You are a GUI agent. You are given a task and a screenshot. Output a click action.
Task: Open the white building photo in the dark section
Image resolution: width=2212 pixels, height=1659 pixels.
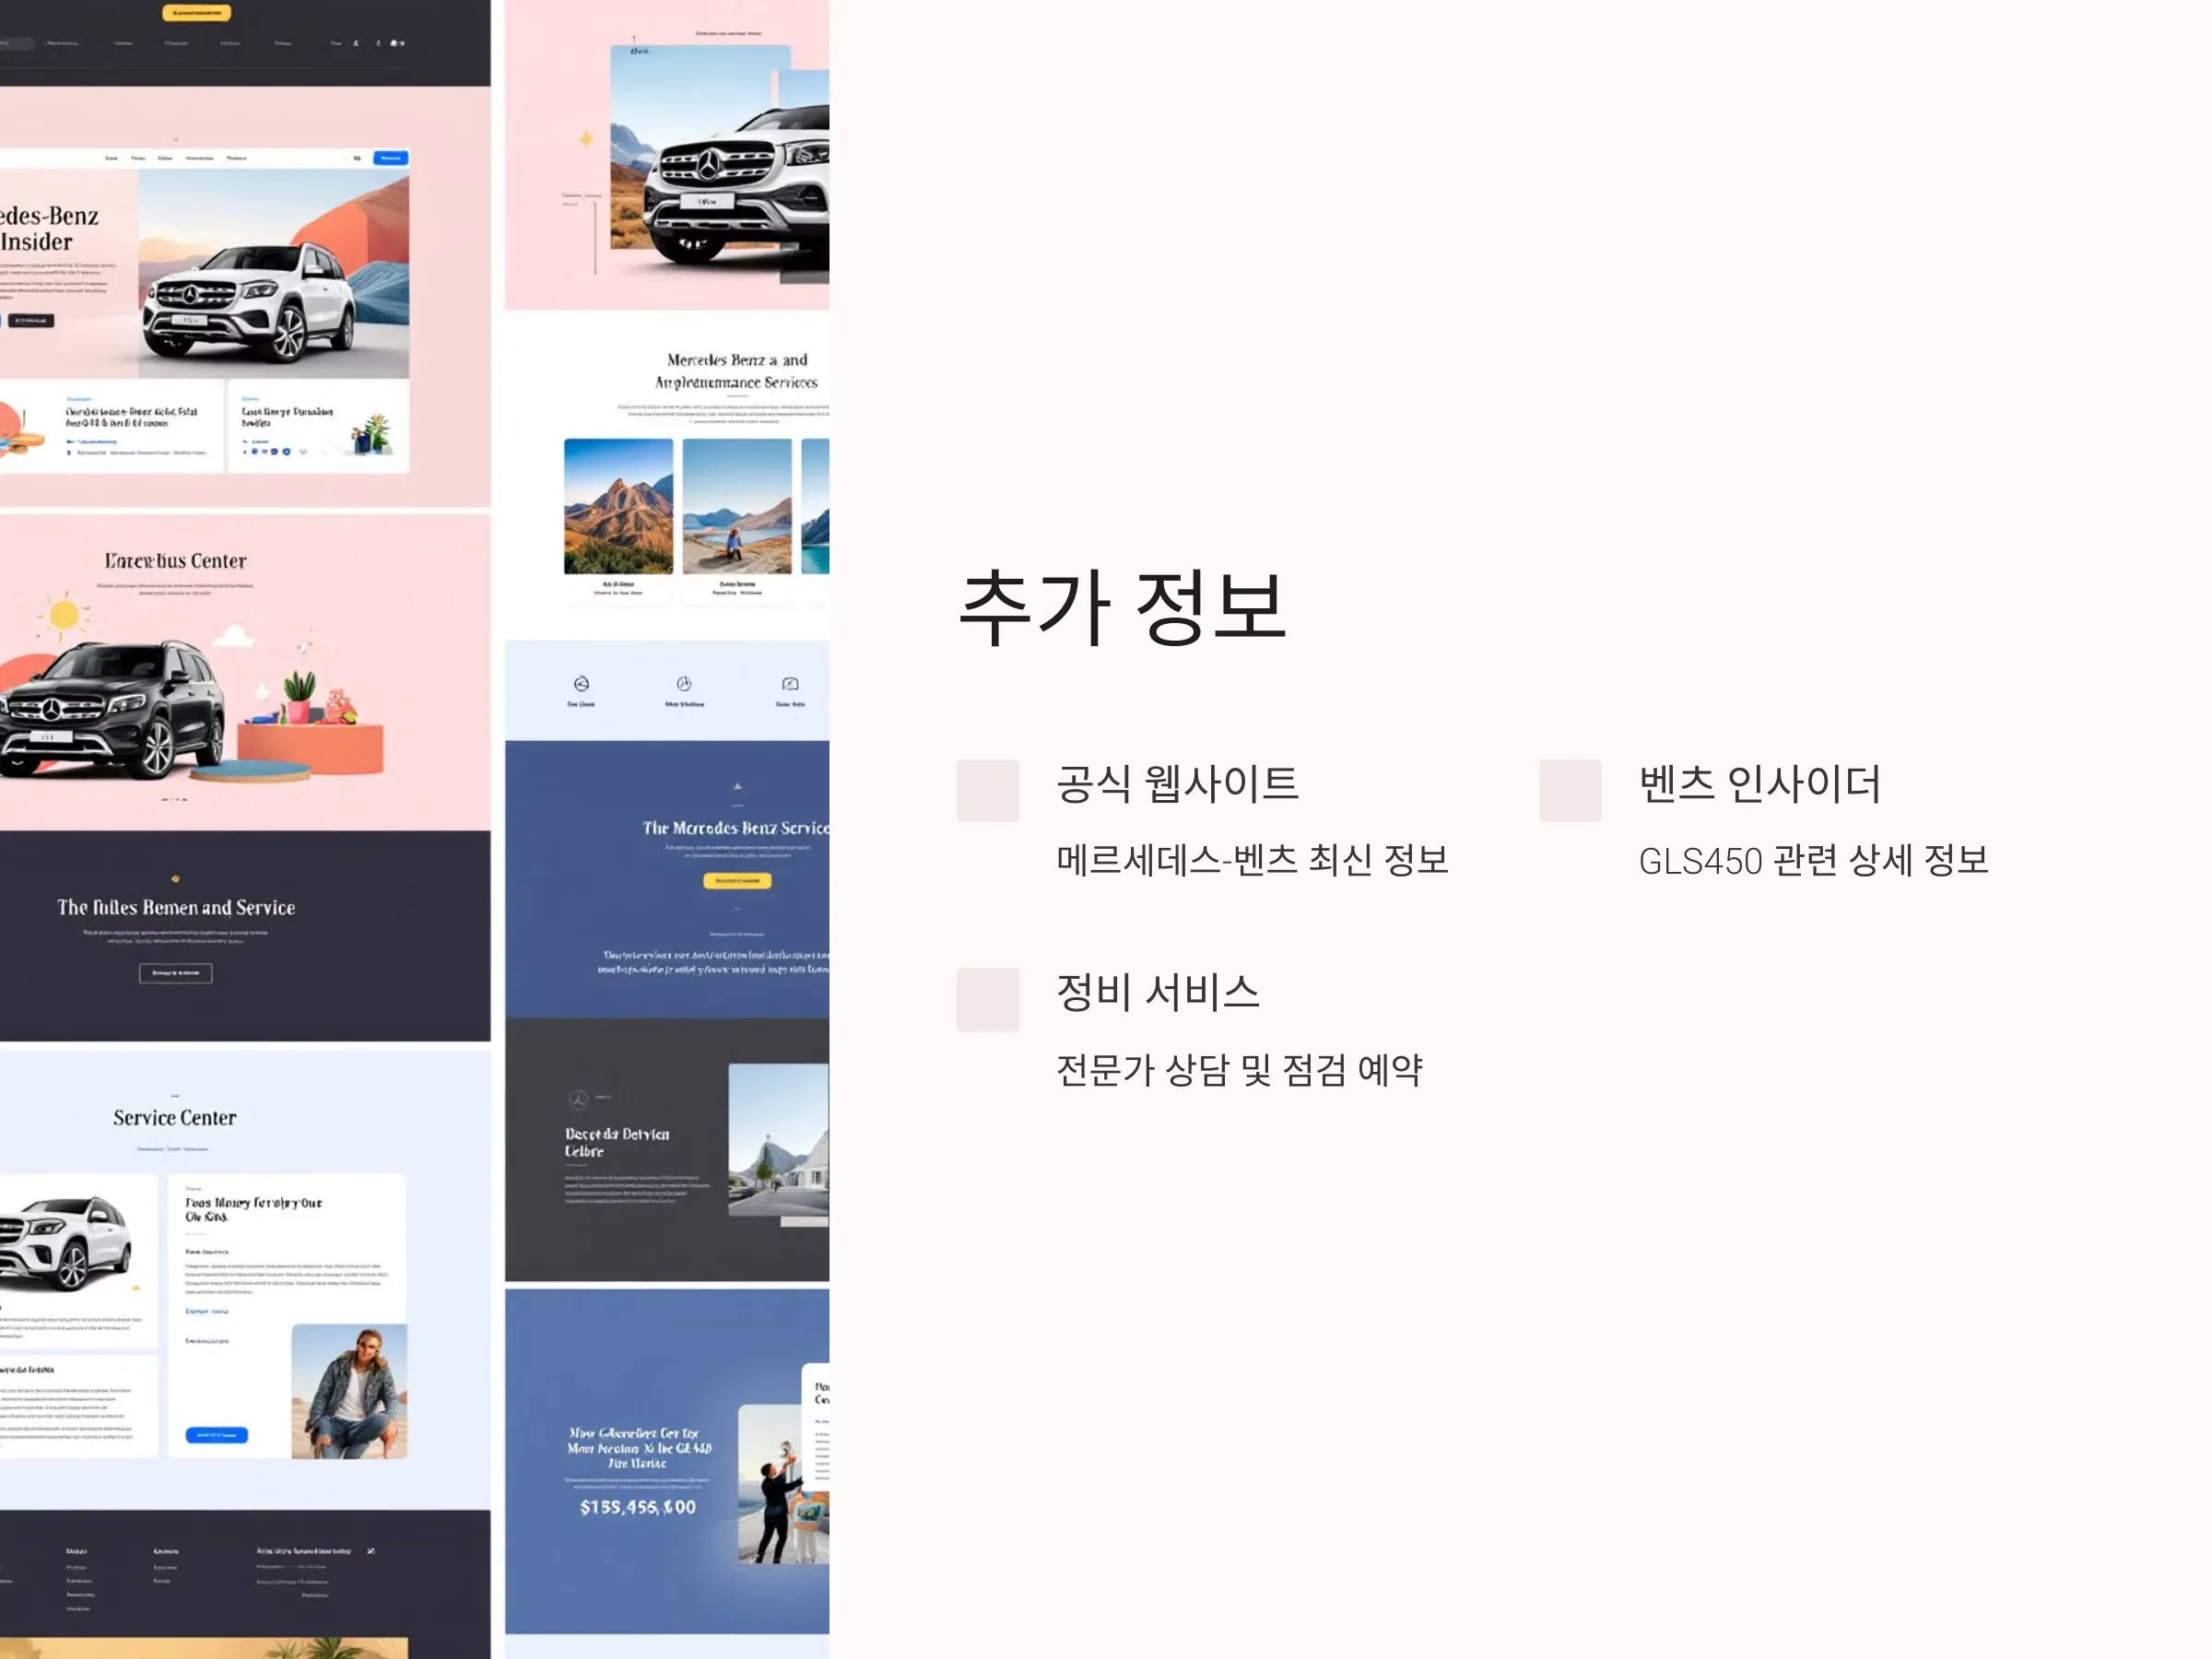pos(778,1140)
